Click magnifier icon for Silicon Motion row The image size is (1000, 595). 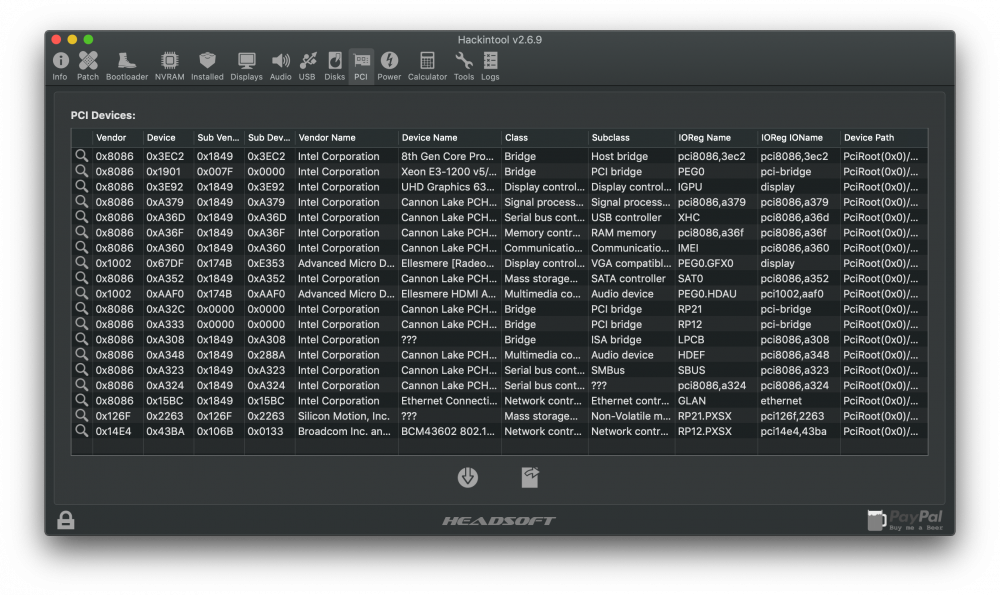pos(82,416)
